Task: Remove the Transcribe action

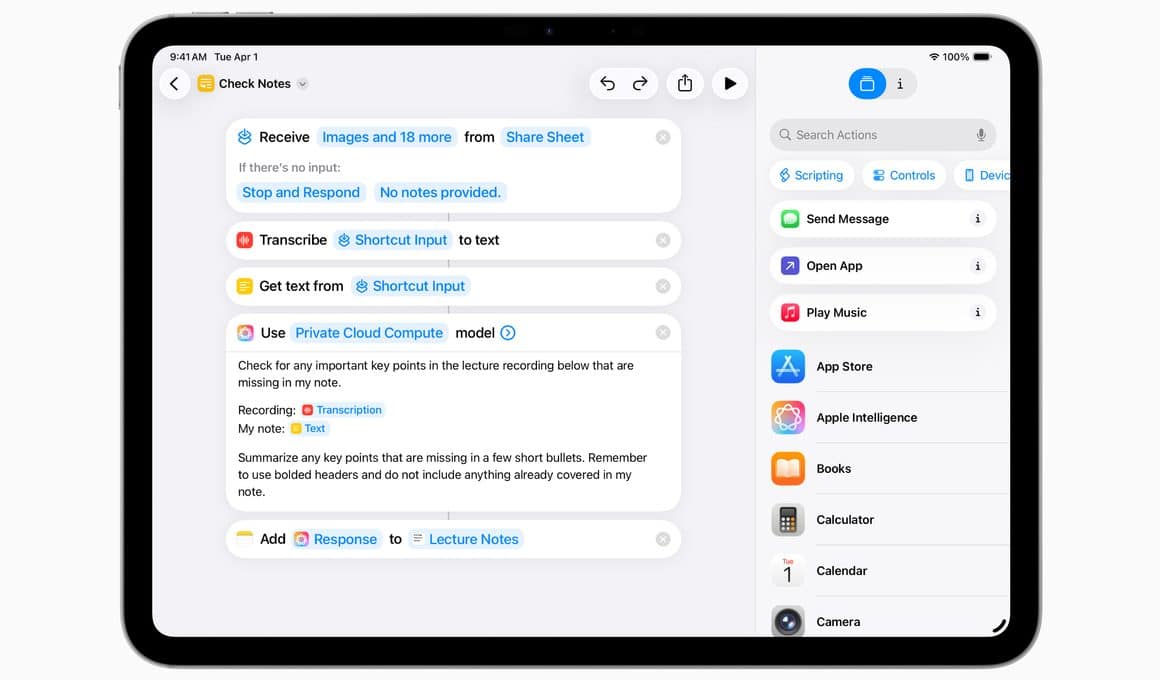Action: click(663, 240)
